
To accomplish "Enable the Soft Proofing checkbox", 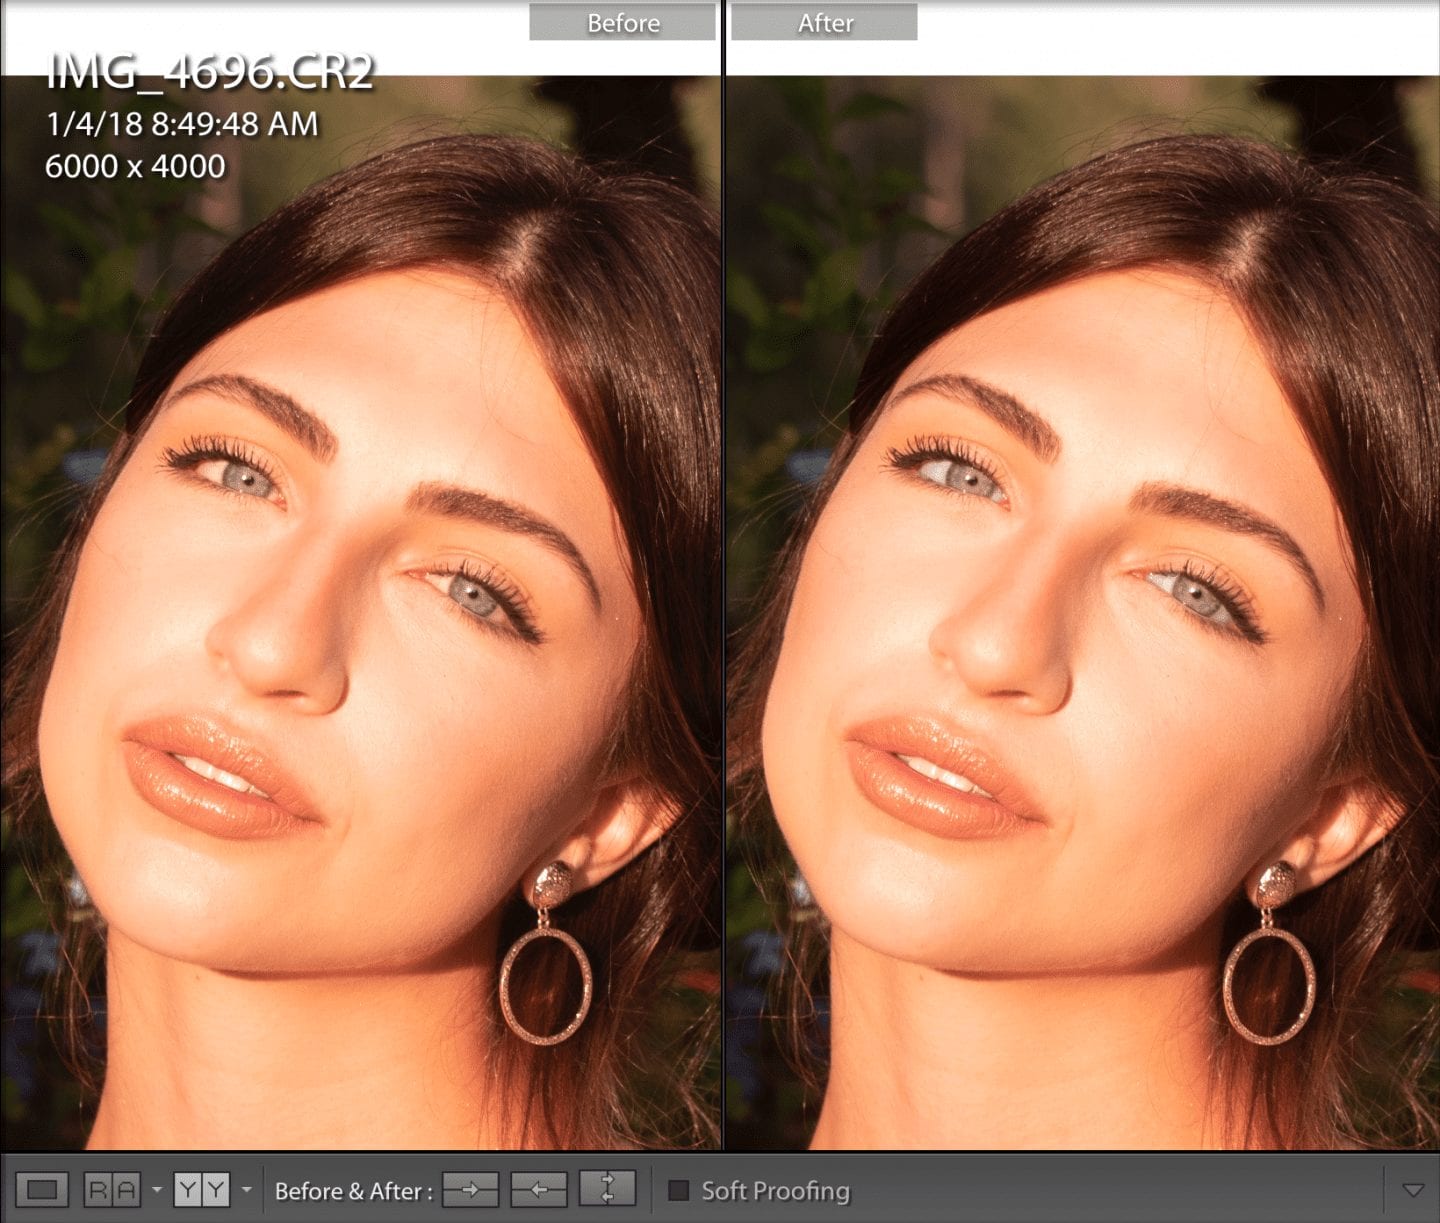I will pyautogui.click(x=679, y=1190).
